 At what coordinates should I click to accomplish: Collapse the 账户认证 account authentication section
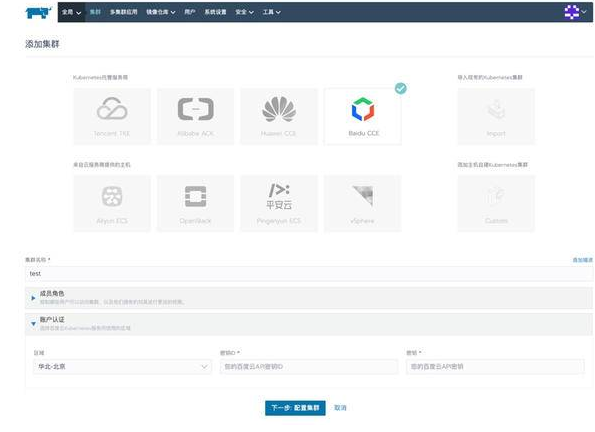tap(309, 324)
